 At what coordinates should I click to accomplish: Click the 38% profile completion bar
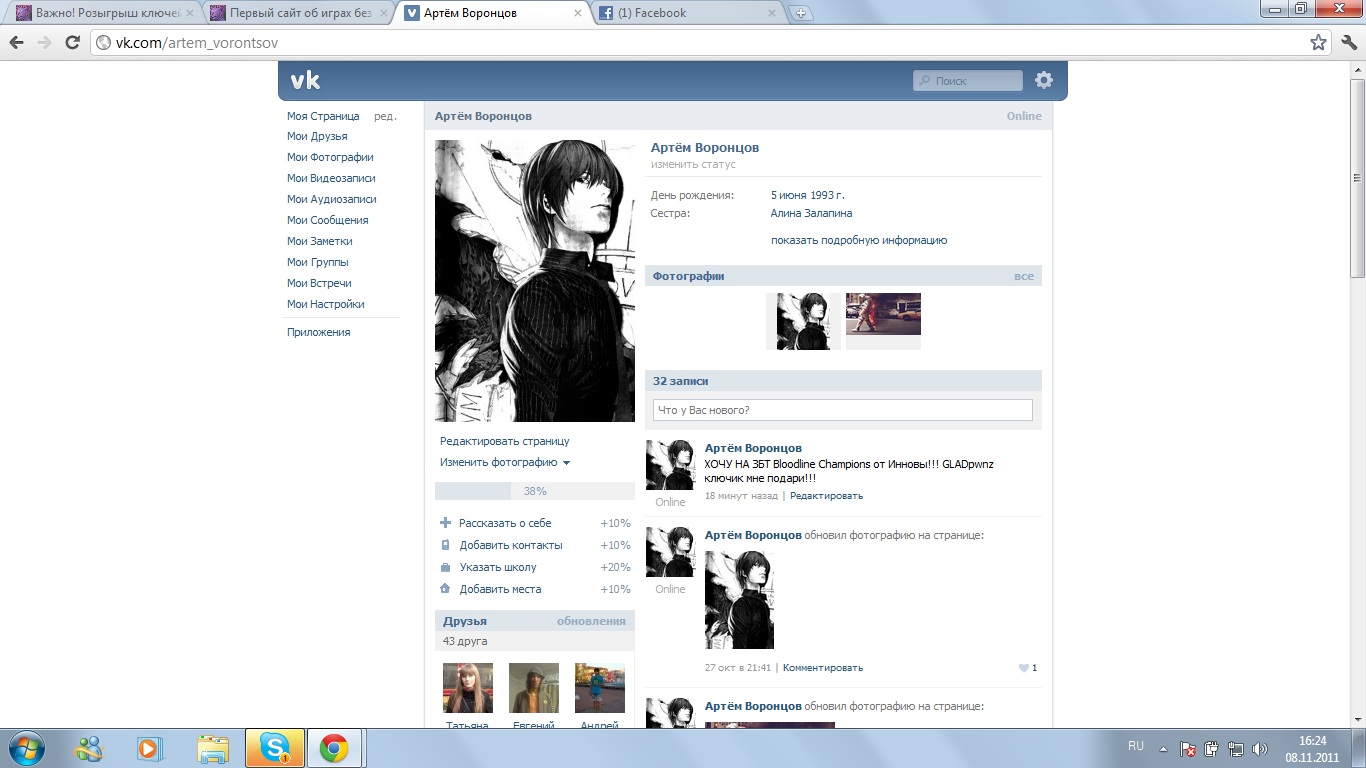click(534, 491)
